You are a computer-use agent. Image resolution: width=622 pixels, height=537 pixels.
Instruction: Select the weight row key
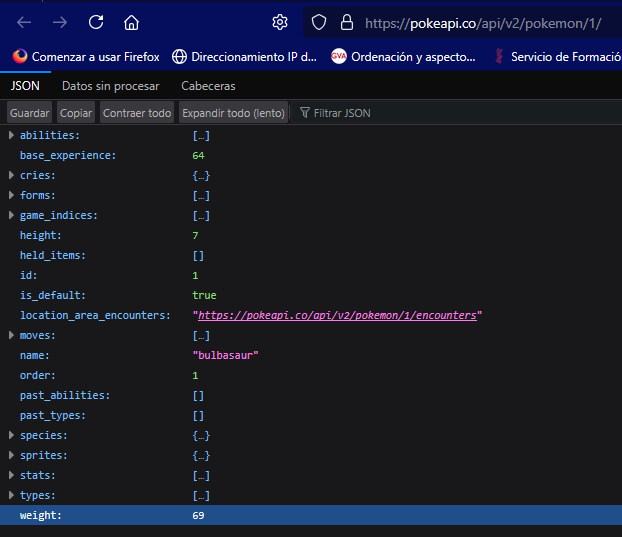[41, 515]
